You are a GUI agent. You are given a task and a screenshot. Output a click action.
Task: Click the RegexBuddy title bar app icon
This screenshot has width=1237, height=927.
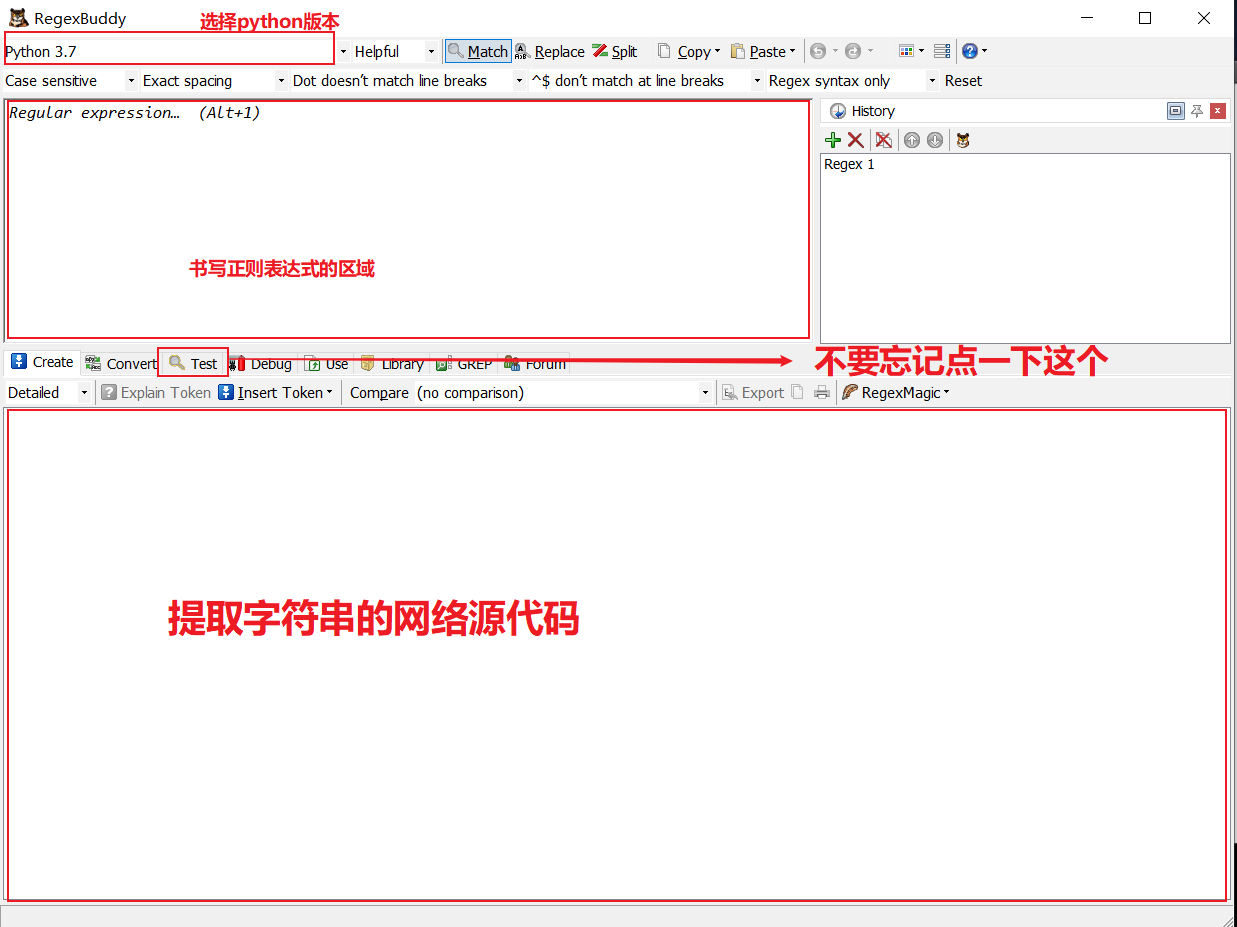18,18
